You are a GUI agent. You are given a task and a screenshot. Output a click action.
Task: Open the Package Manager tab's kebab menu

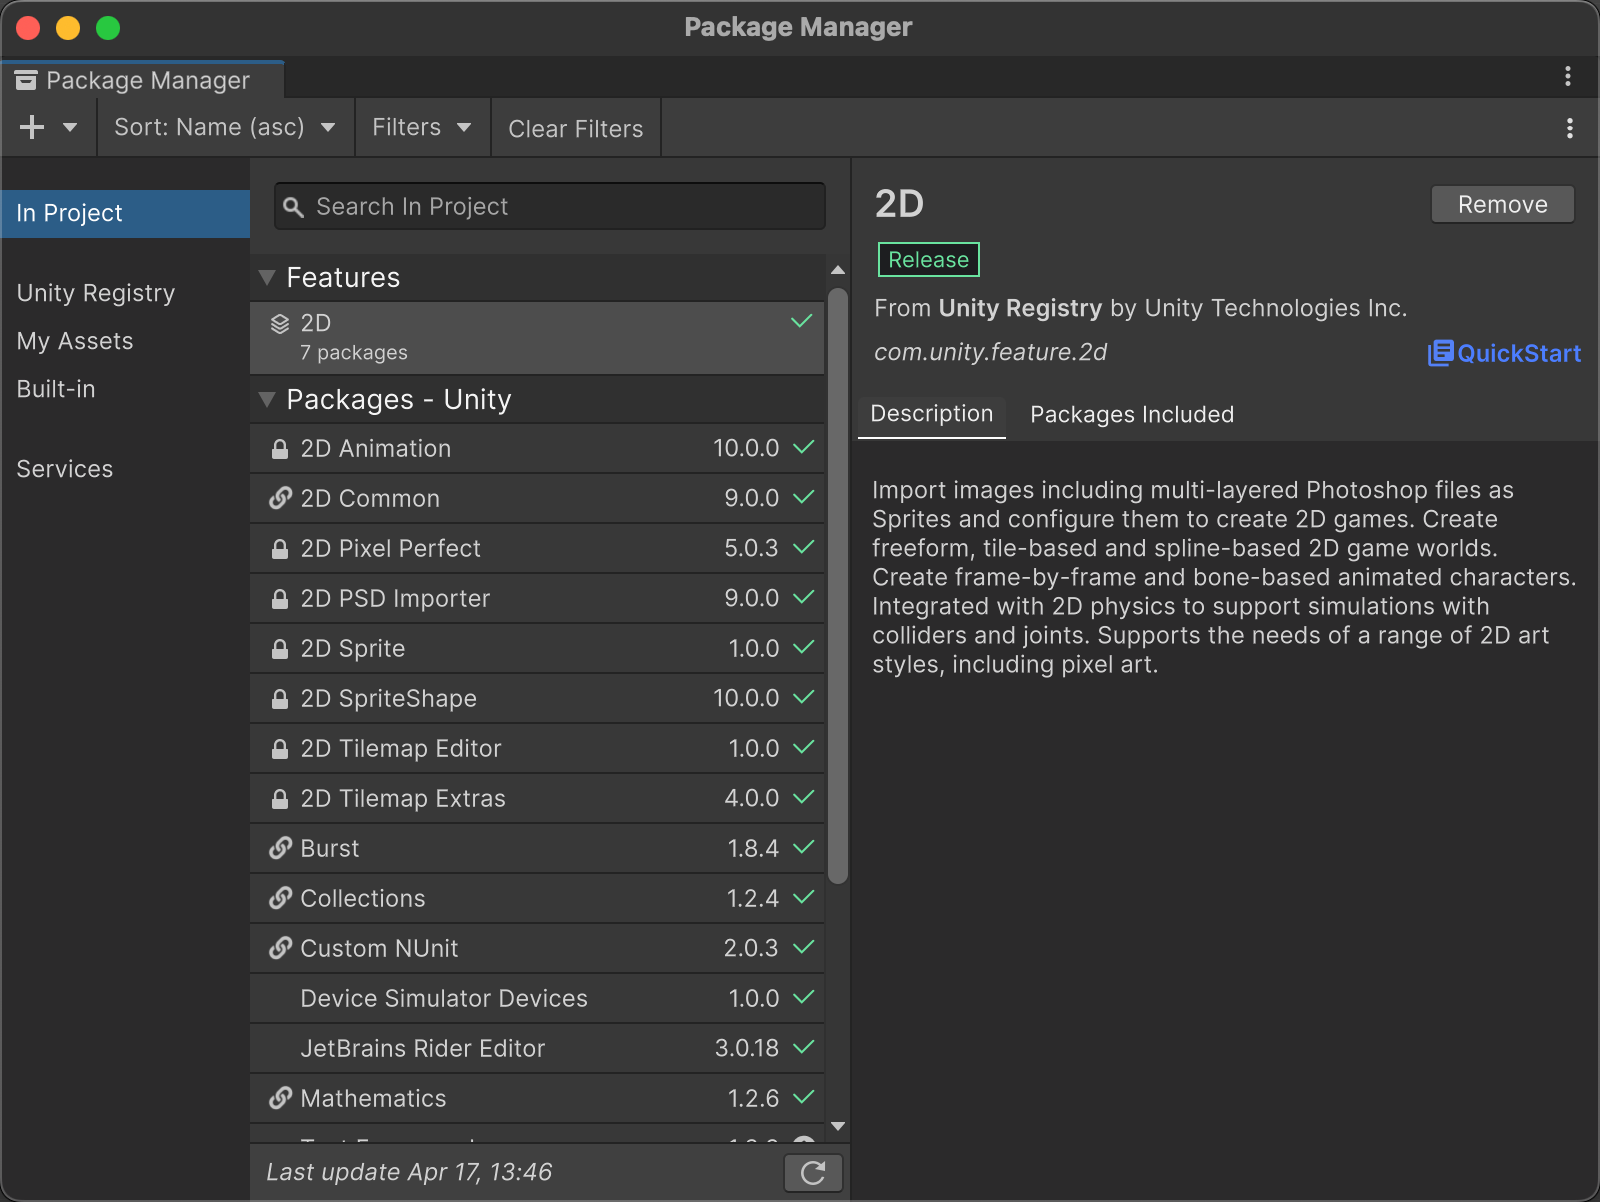(x=1568, y=76)
